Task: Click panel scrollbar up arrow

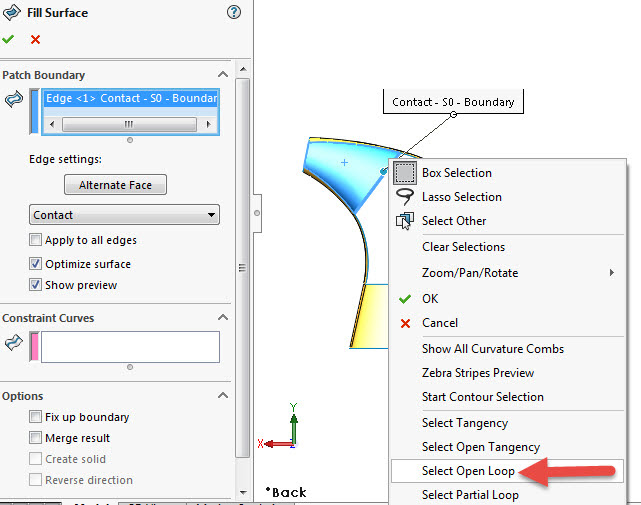Action: point(243,69)
